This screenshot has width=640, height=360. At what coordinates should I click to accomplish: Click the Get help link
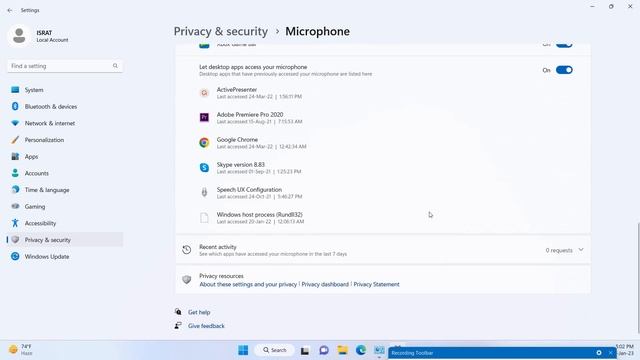(x=199, y=312)
